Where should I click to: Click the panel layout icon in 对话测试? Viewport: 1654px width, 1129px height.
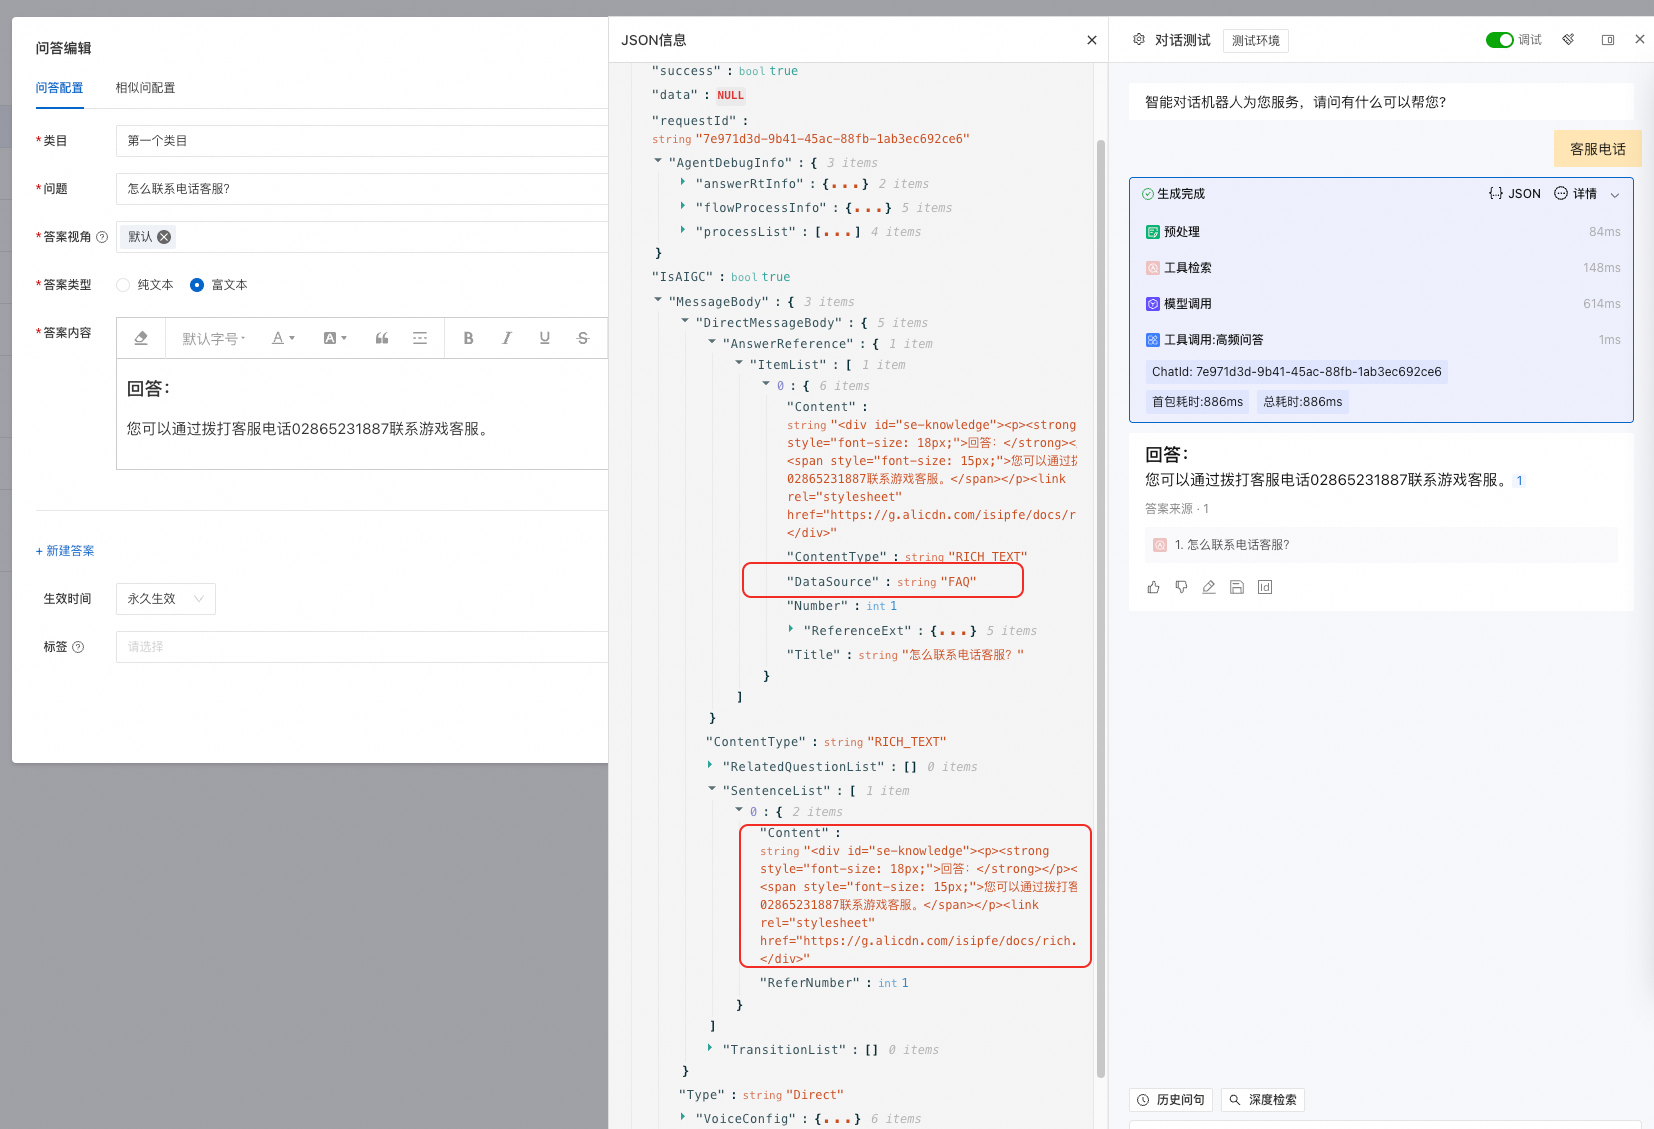click(1608, 40)
